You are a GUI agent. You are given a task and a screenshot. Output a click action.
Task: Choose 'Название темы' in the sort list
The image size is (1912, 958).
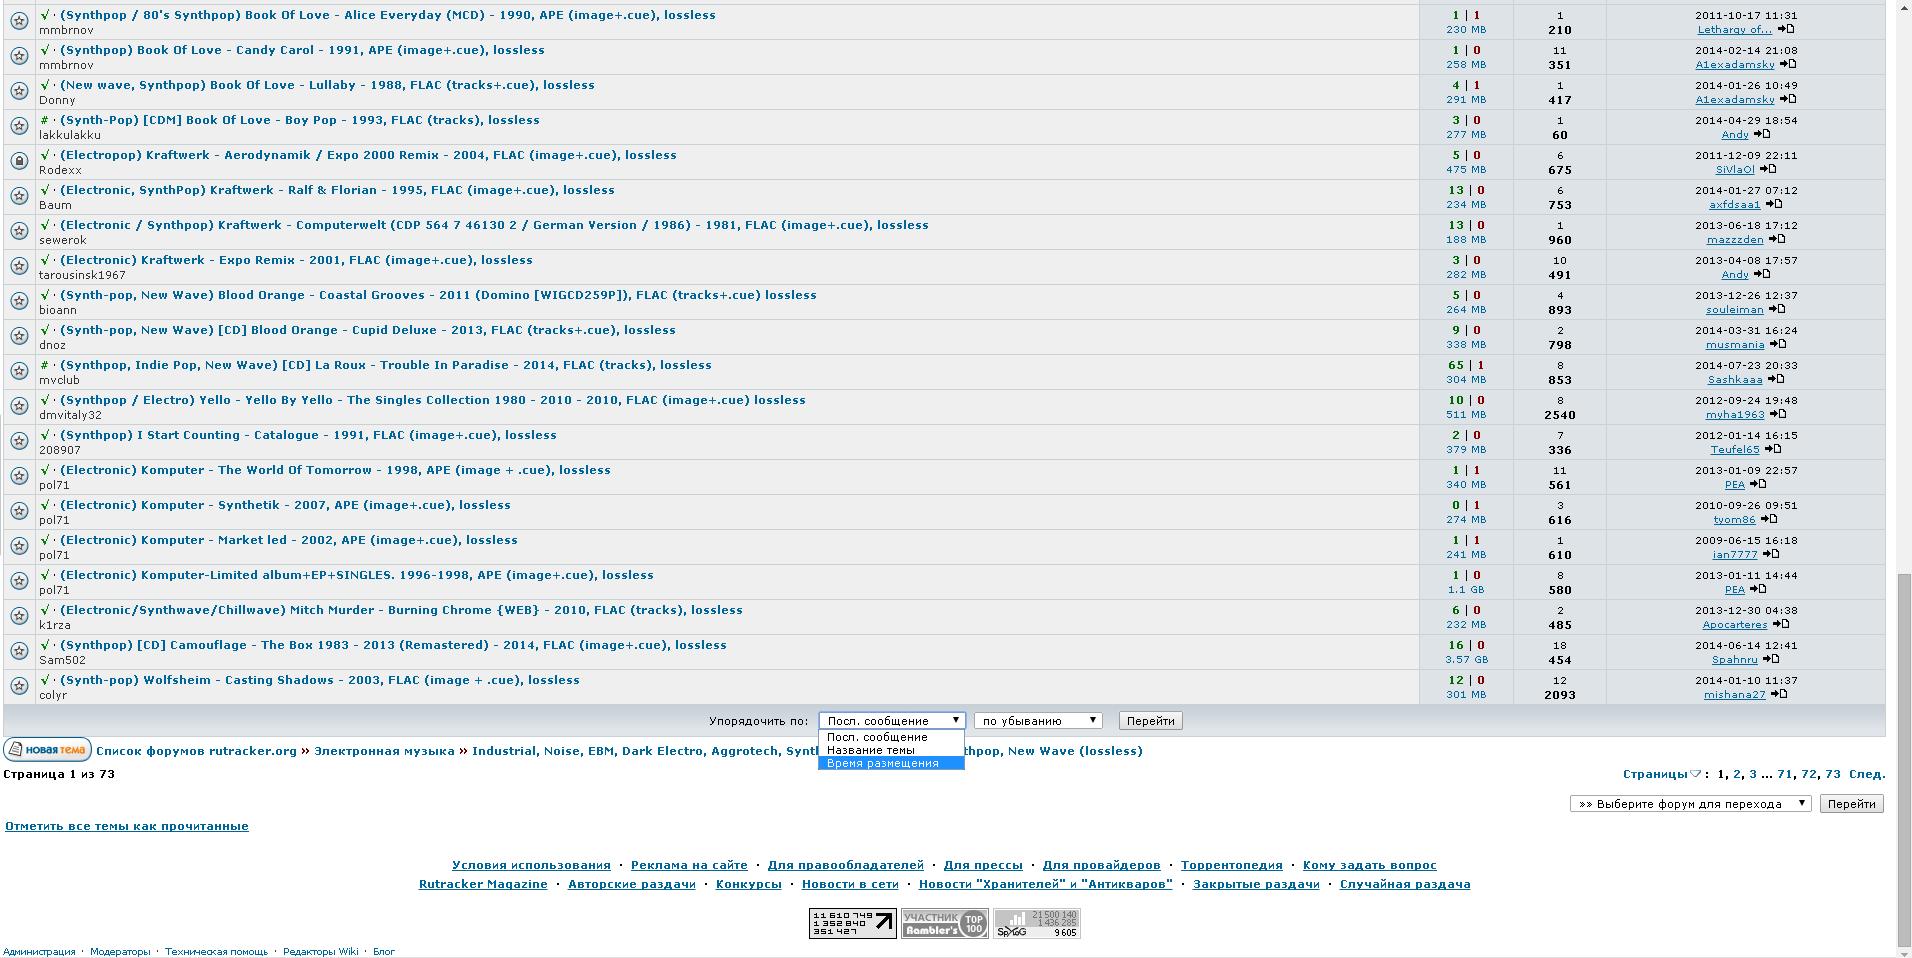(870, 750)
